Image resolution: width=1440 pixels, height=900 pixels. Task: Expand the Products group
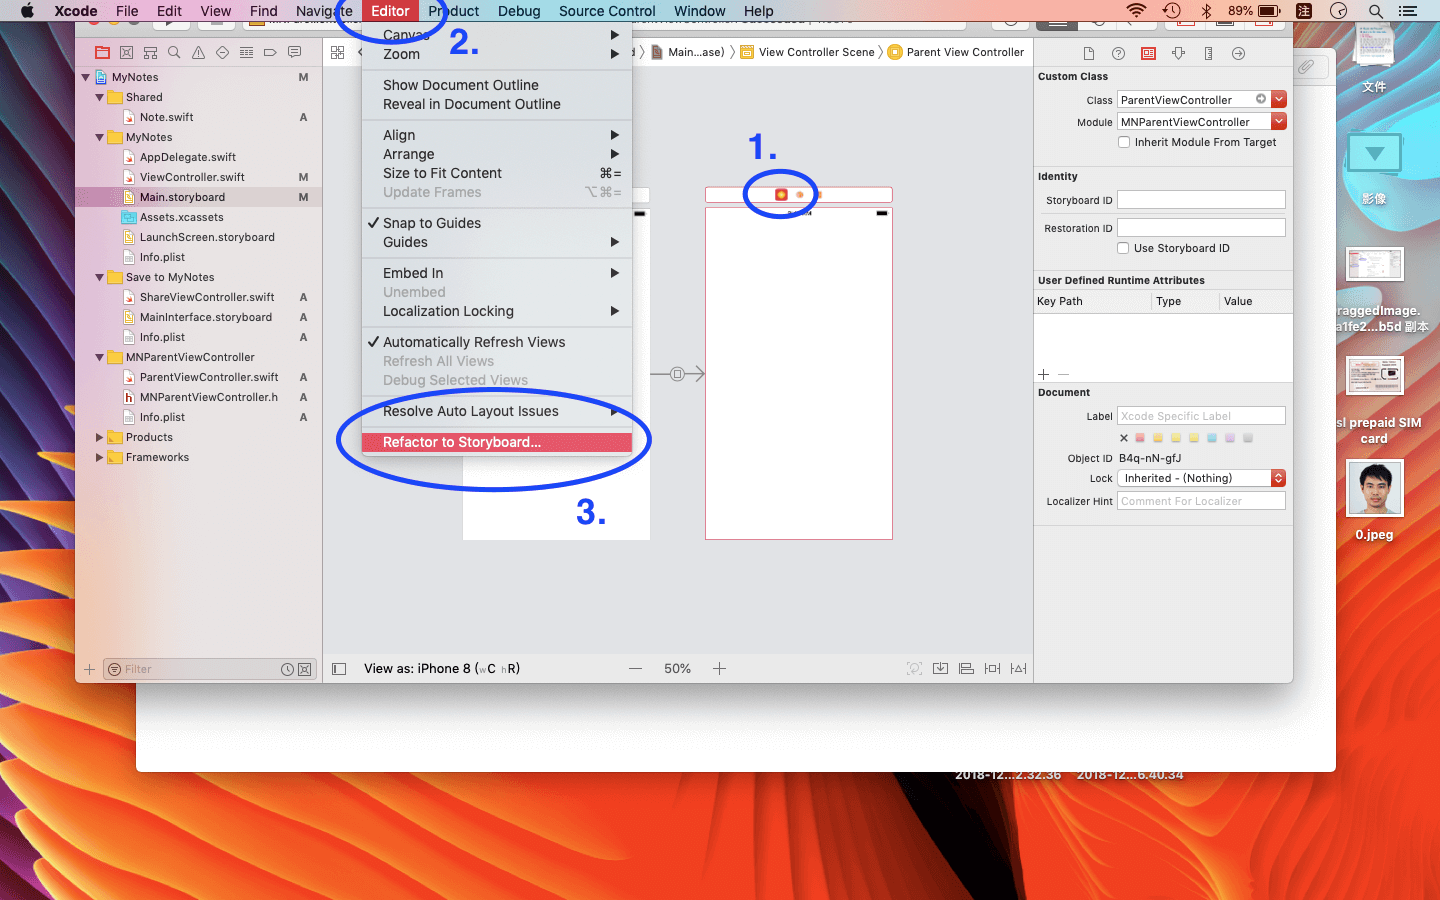100,437
